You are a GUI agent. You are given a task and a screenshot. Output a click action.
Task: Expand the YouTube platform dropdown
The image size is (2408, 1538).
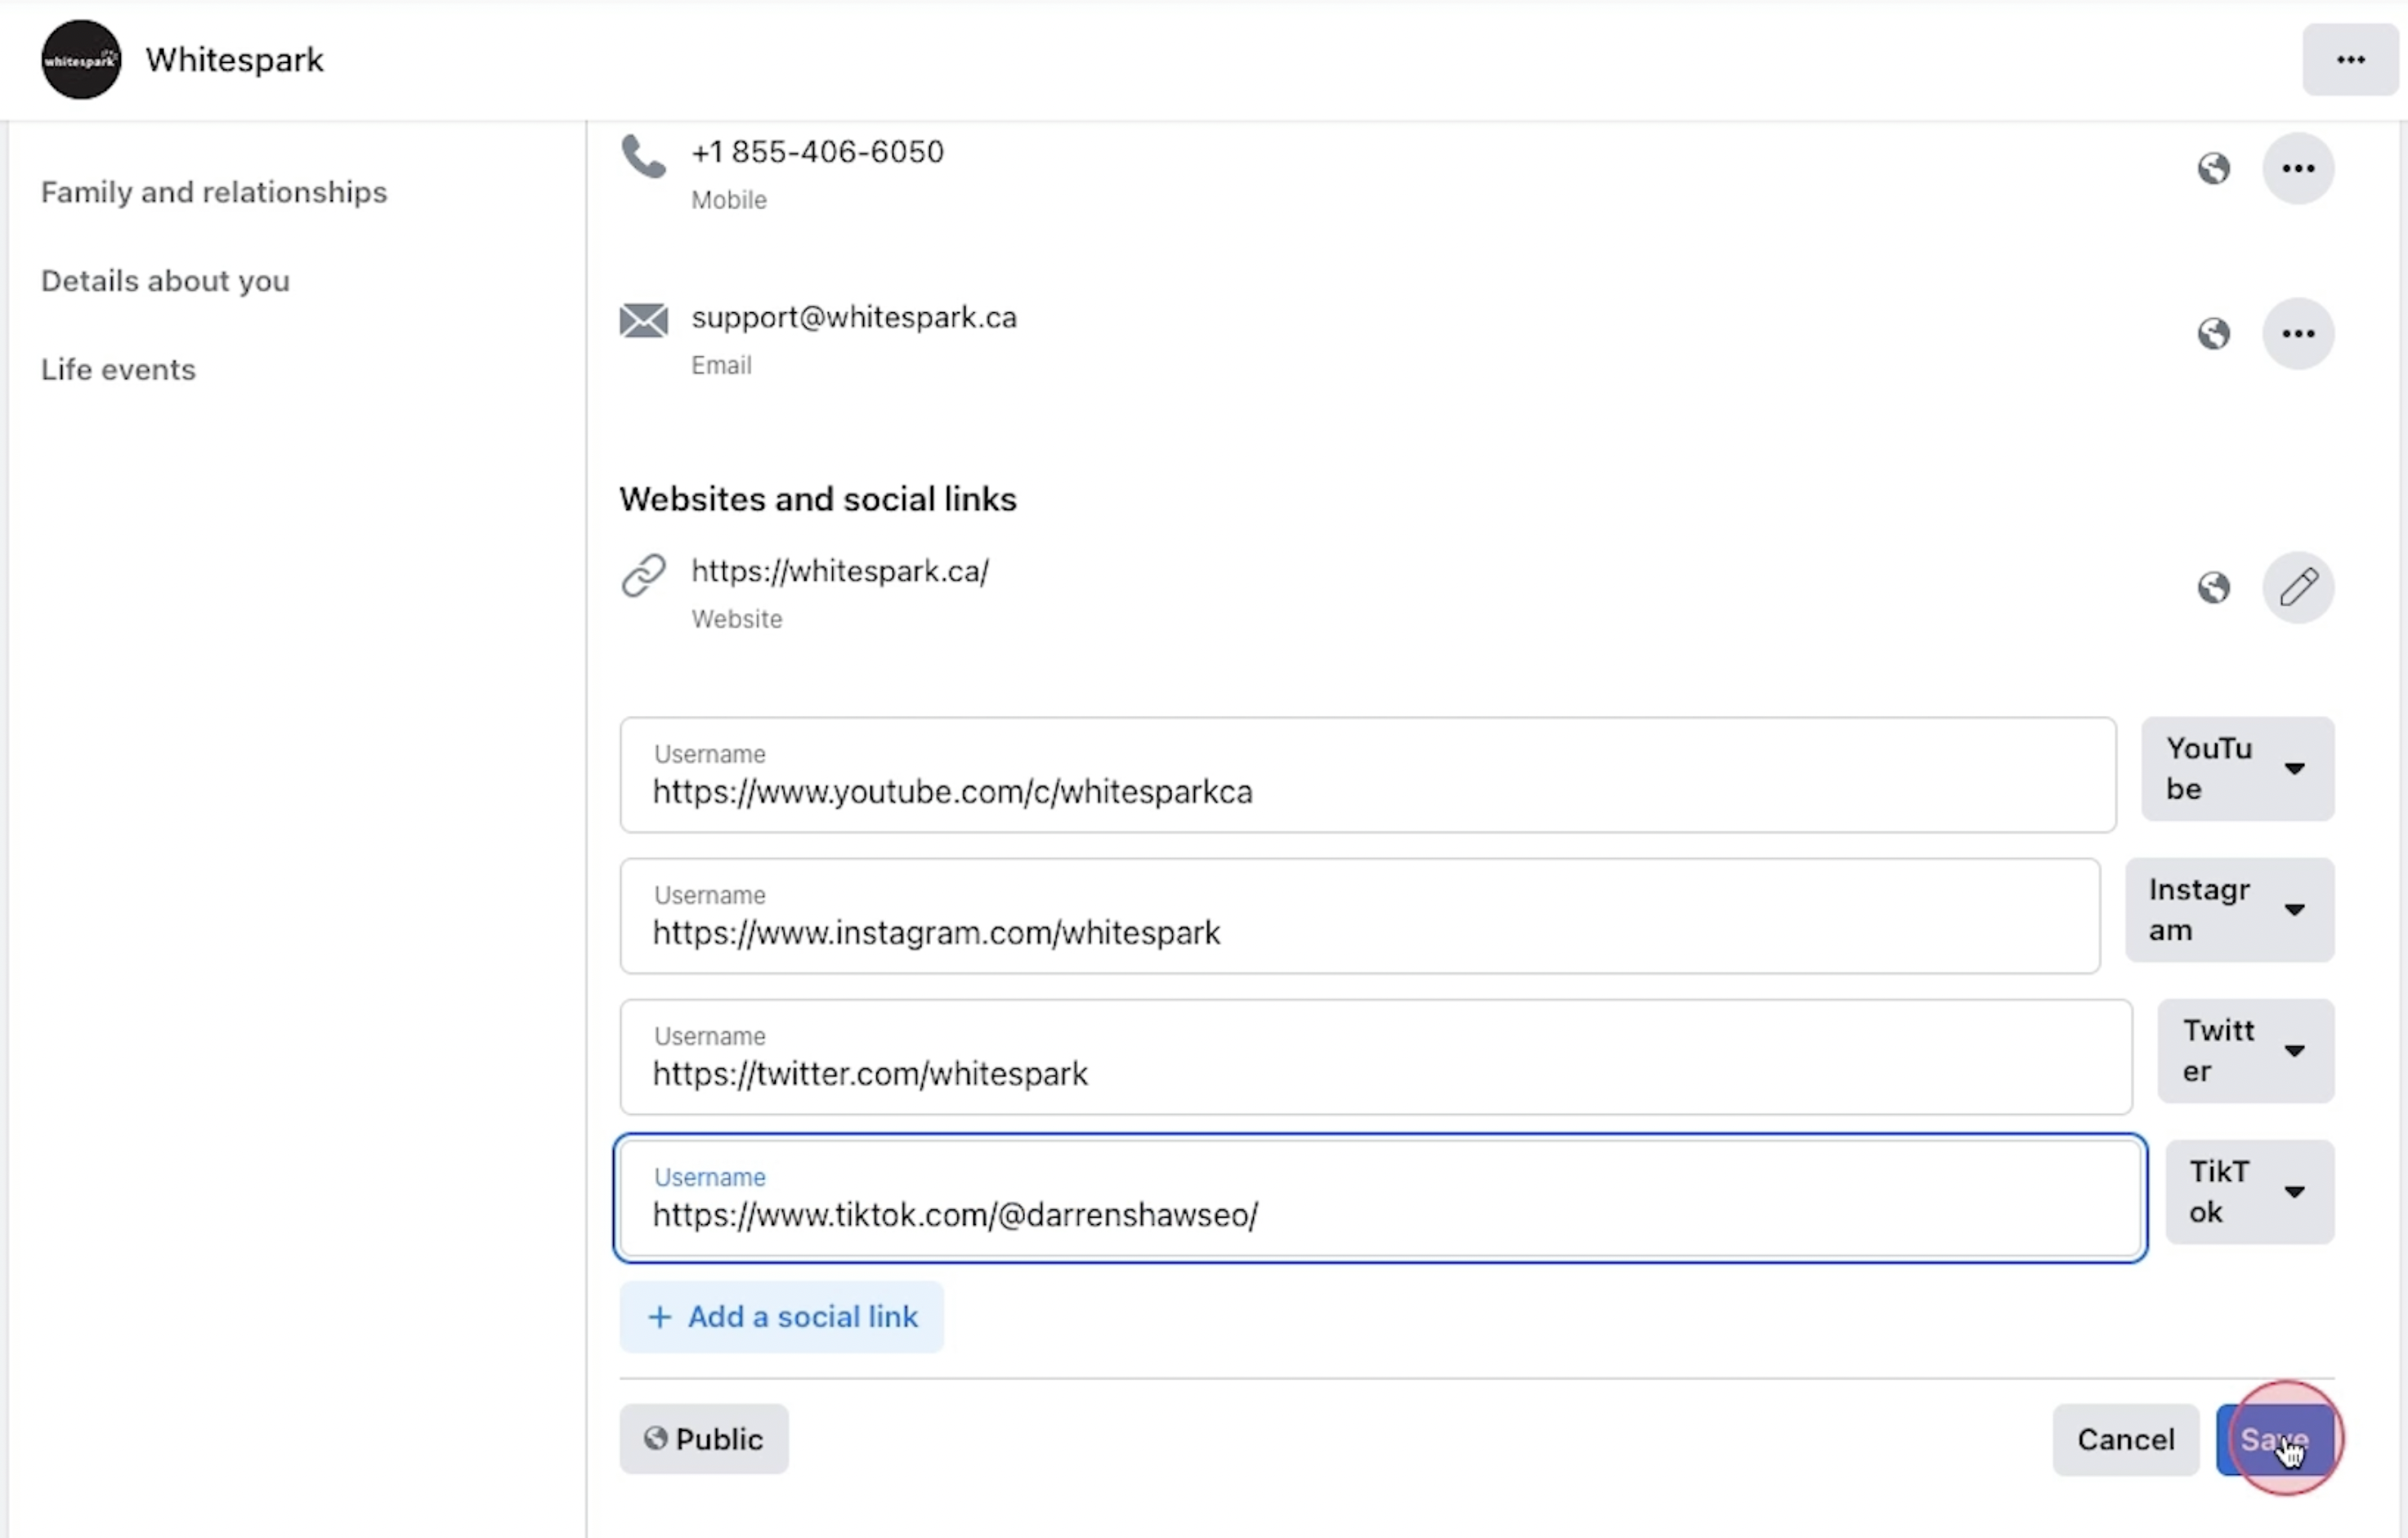point(2237,769)
